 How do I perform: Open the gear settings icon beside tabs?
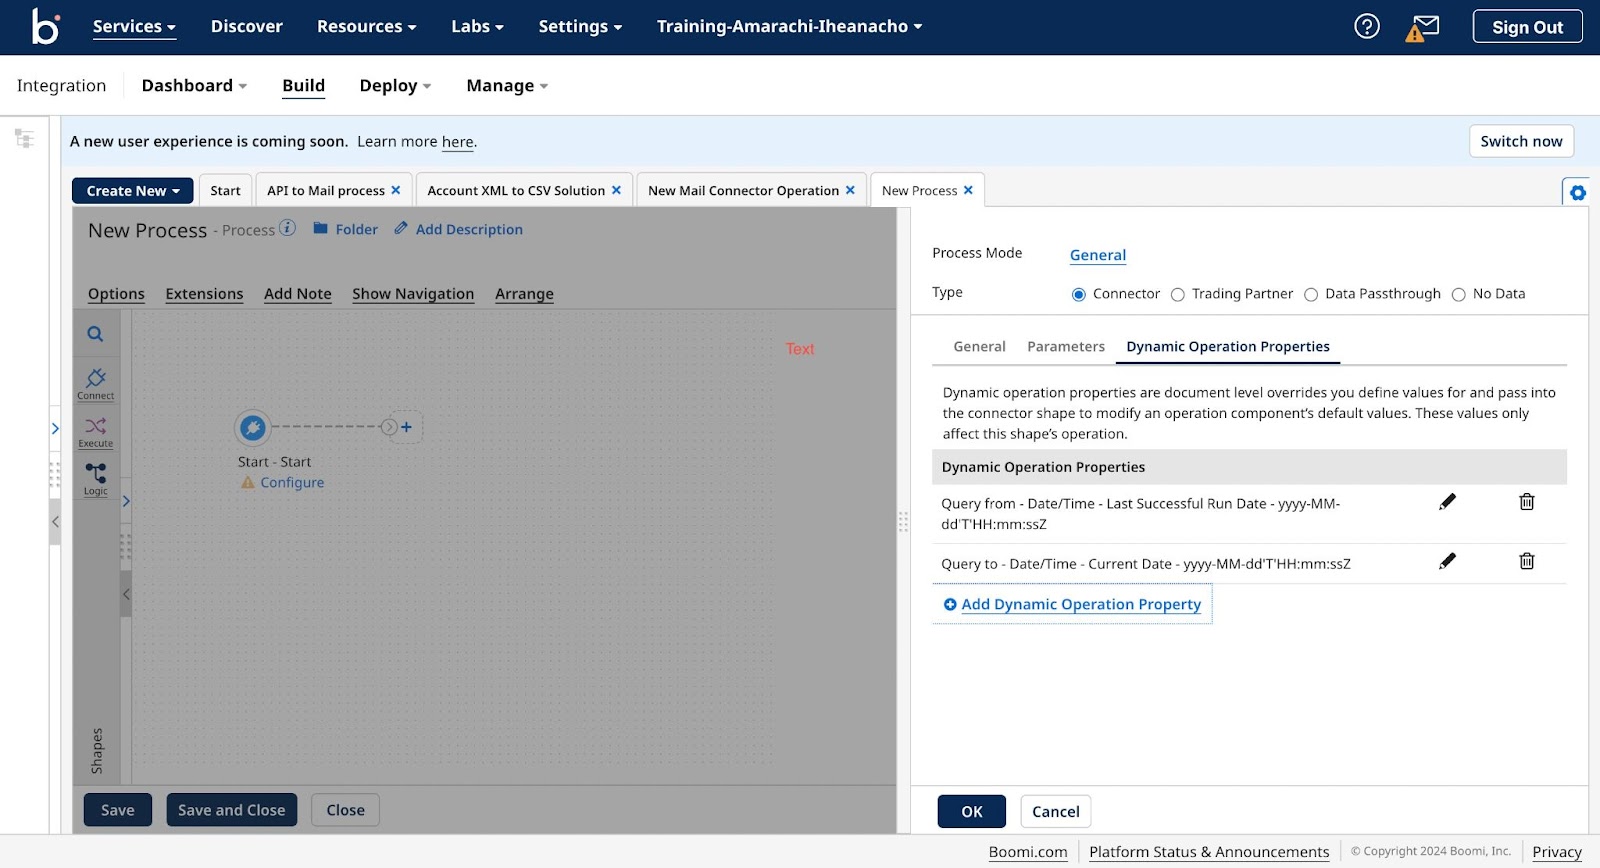1577,192
